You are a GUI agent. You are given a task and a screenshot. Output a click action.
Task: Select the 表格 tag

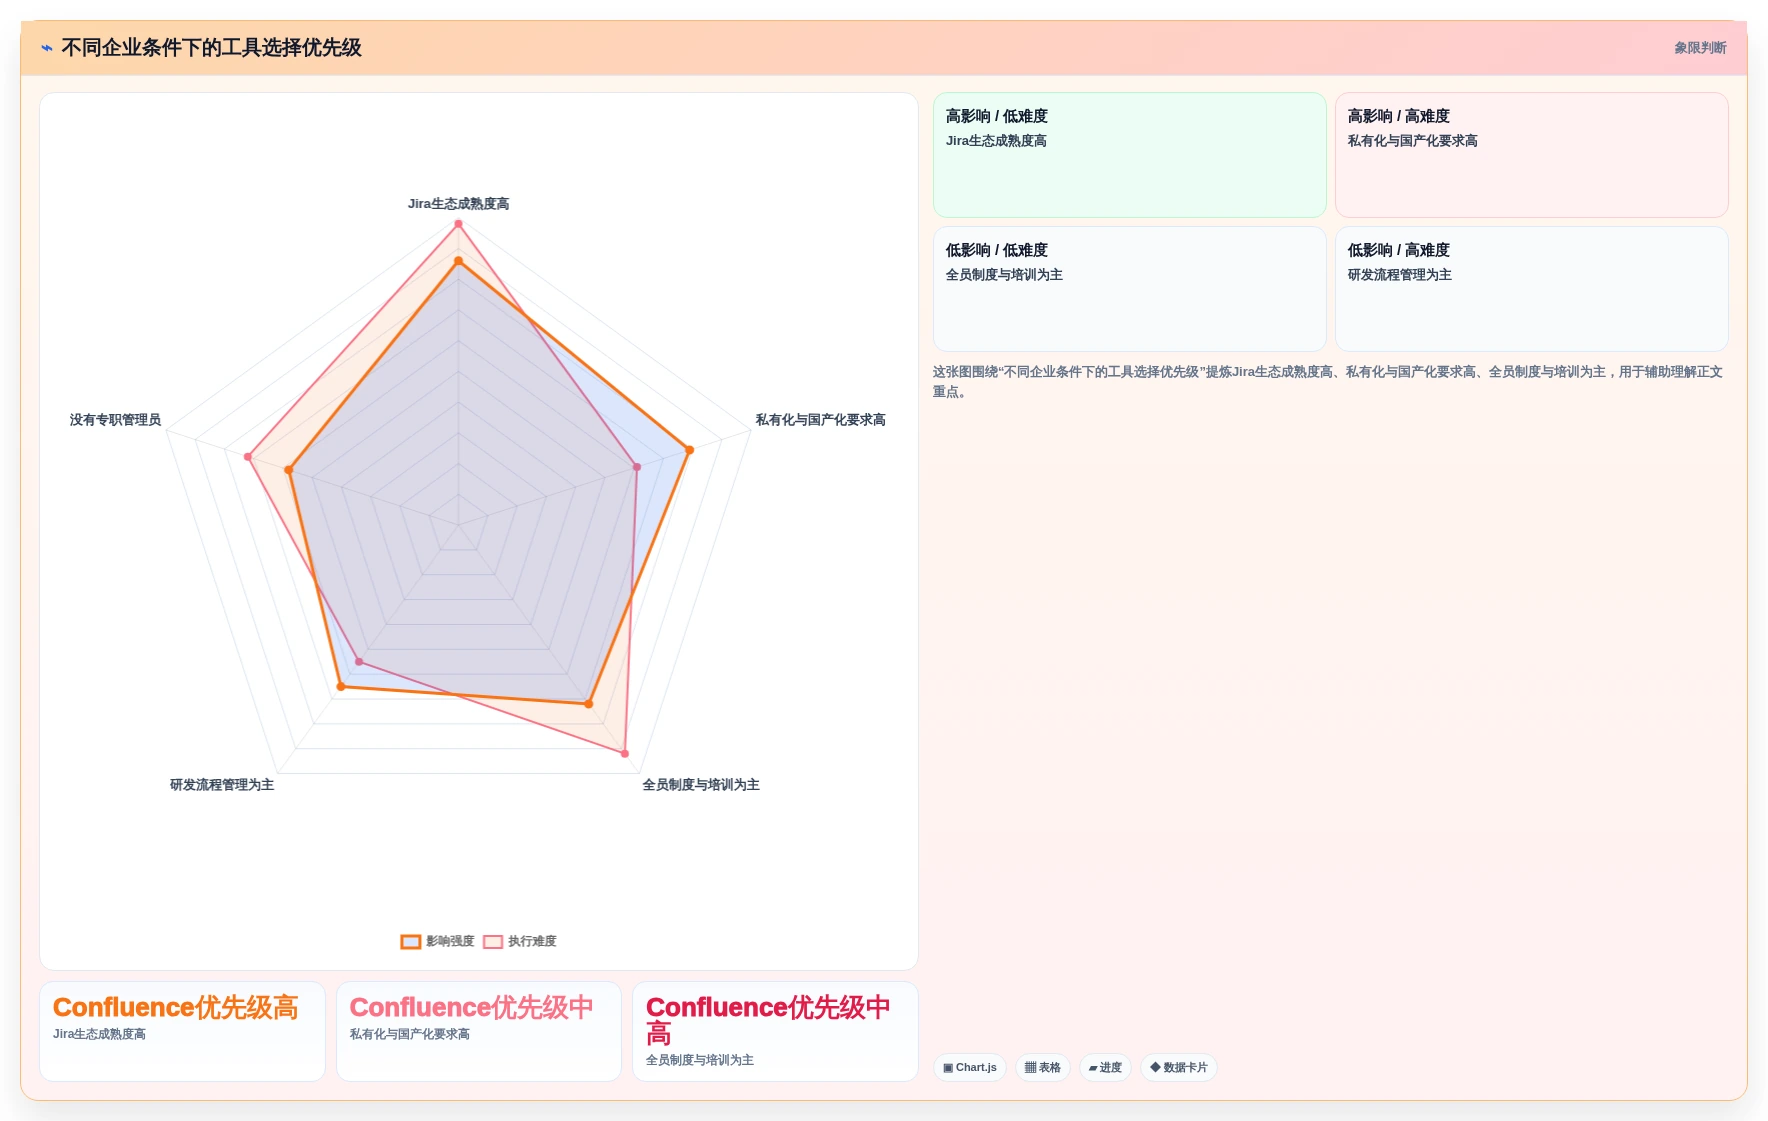1043,1067
